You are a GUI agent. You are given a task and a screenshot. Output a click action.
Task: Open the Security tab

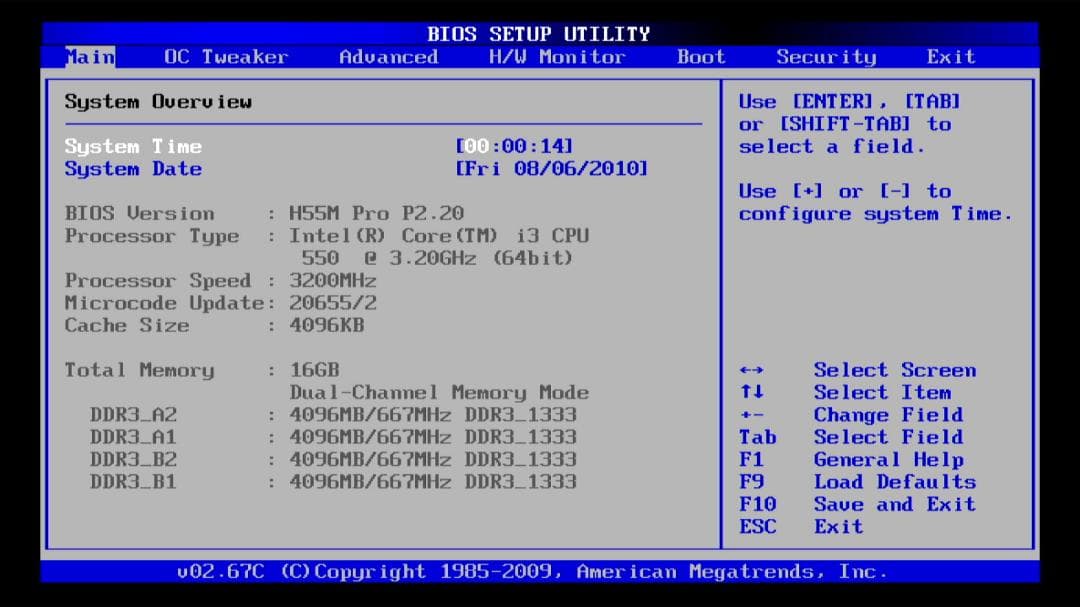pyautogui.click(x=826, y=57)
